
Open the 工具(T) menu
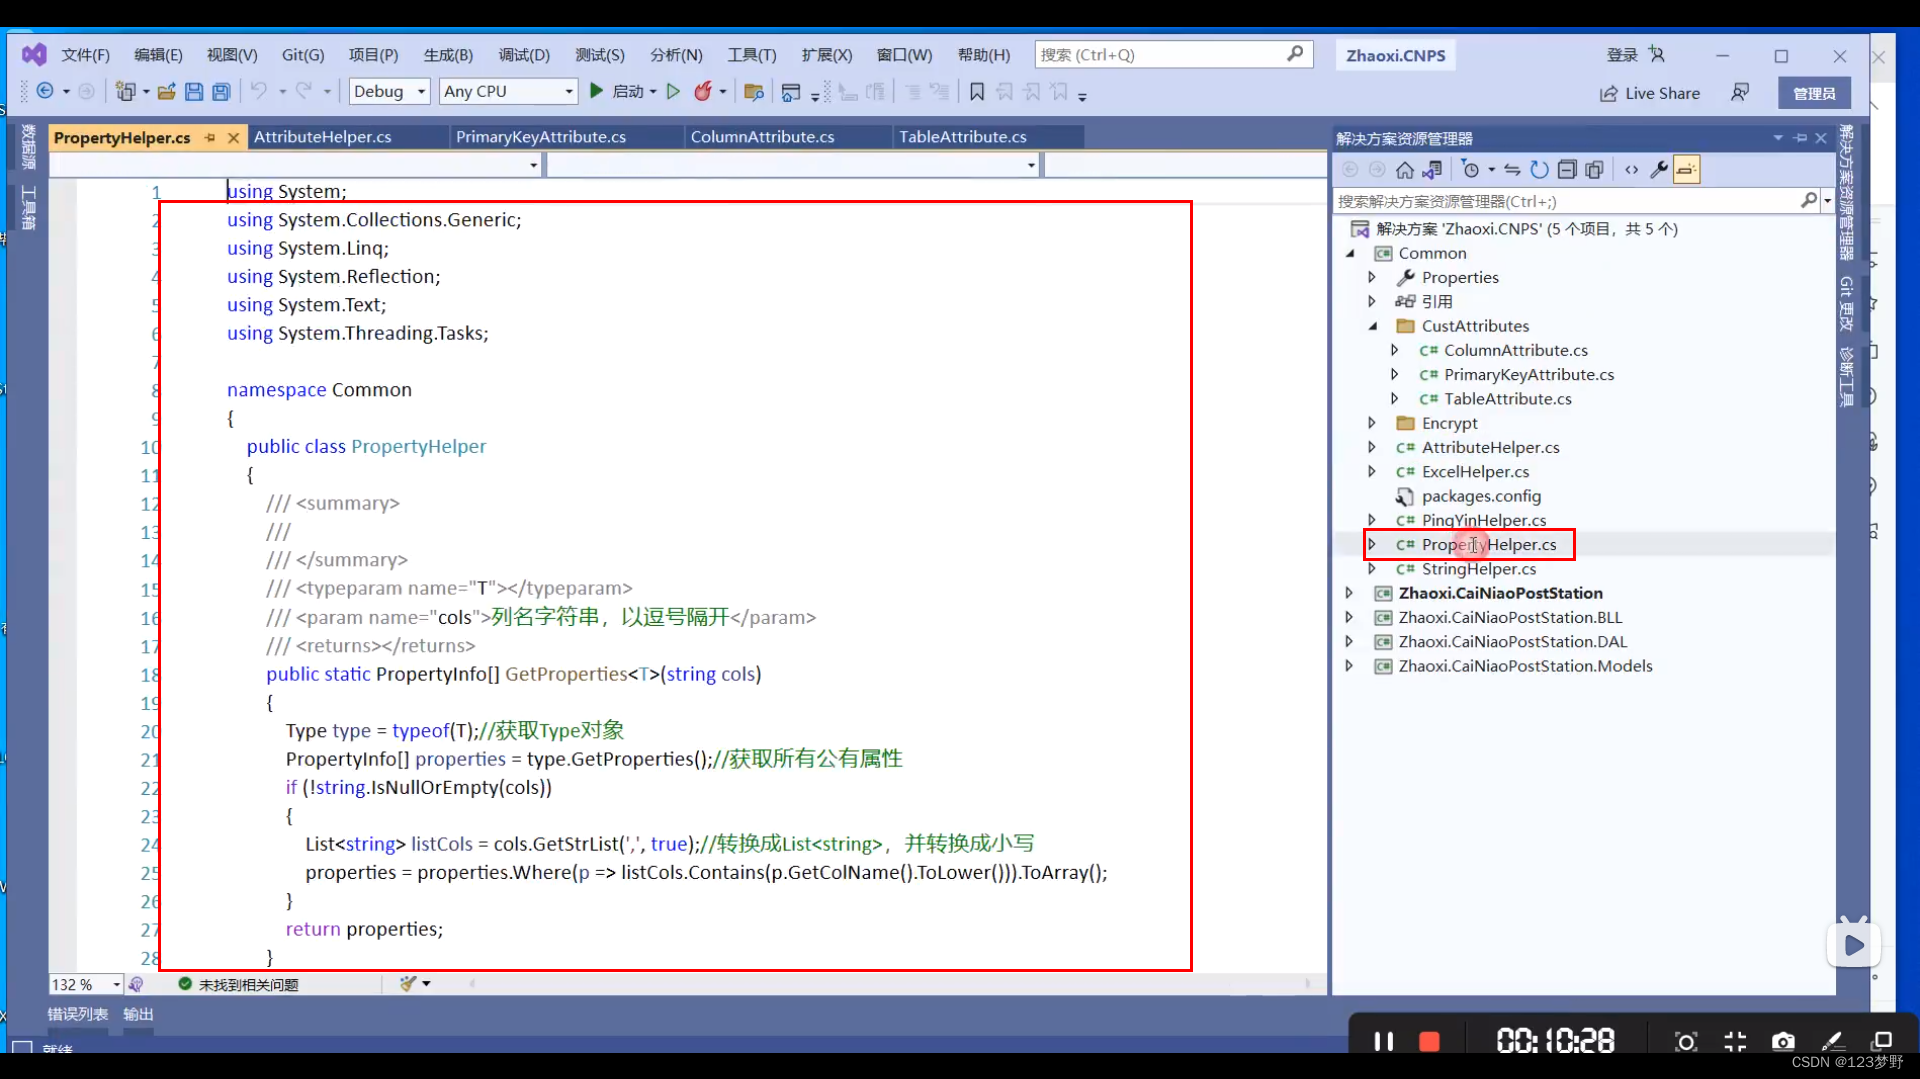[751, 55]
